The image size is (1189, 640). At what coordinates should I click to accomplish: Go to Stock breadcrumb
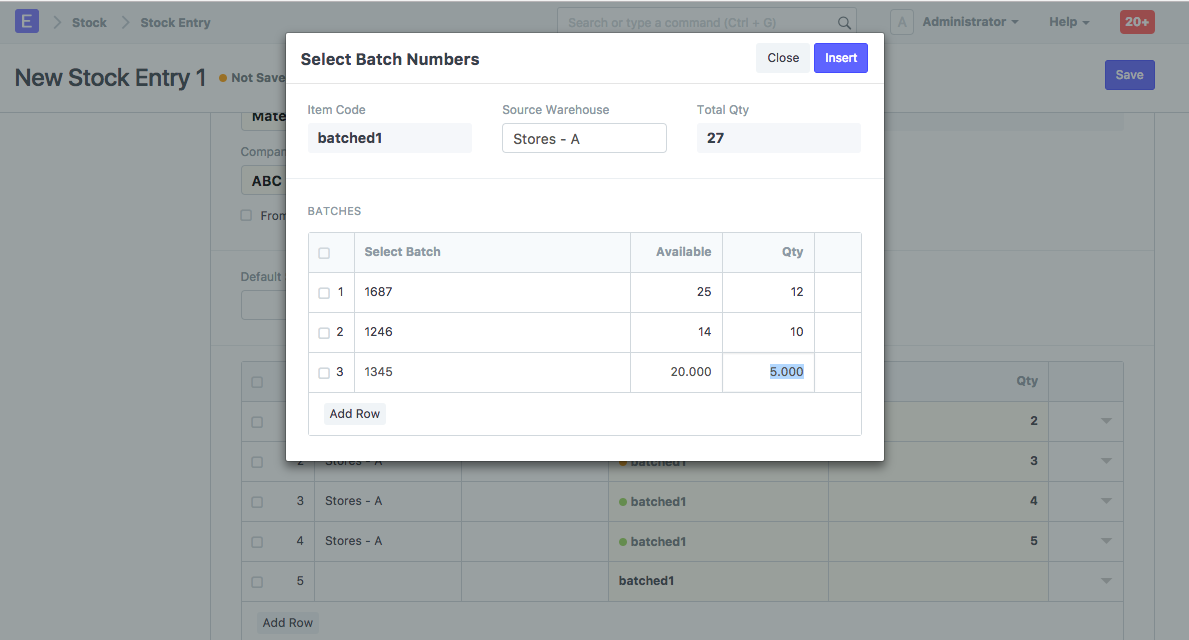pos(89,22)
